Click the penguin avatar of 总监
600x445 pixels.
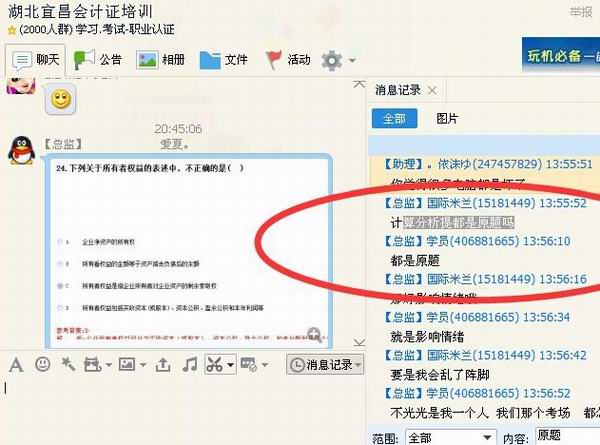21,150
